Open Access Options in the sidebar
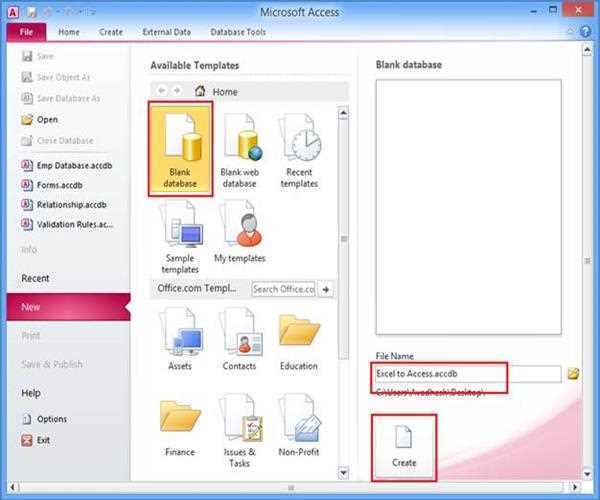 [52, 419]
